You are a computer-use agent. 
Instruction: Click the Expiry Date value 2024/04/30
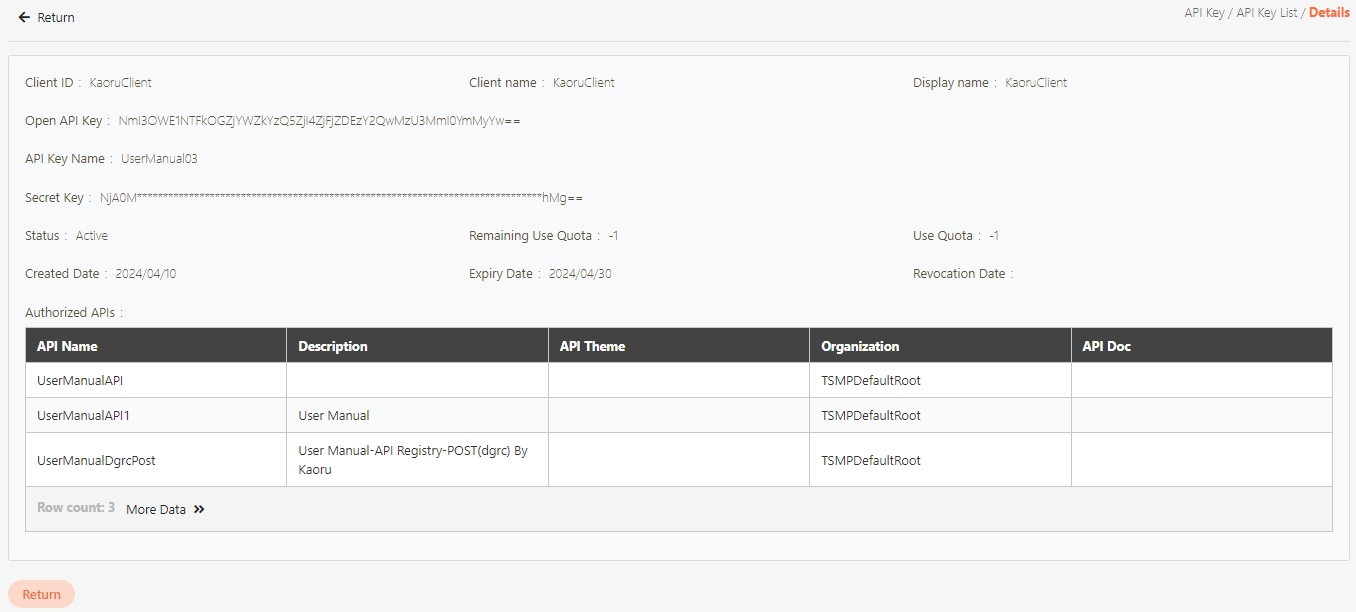[x=580, y=274]
